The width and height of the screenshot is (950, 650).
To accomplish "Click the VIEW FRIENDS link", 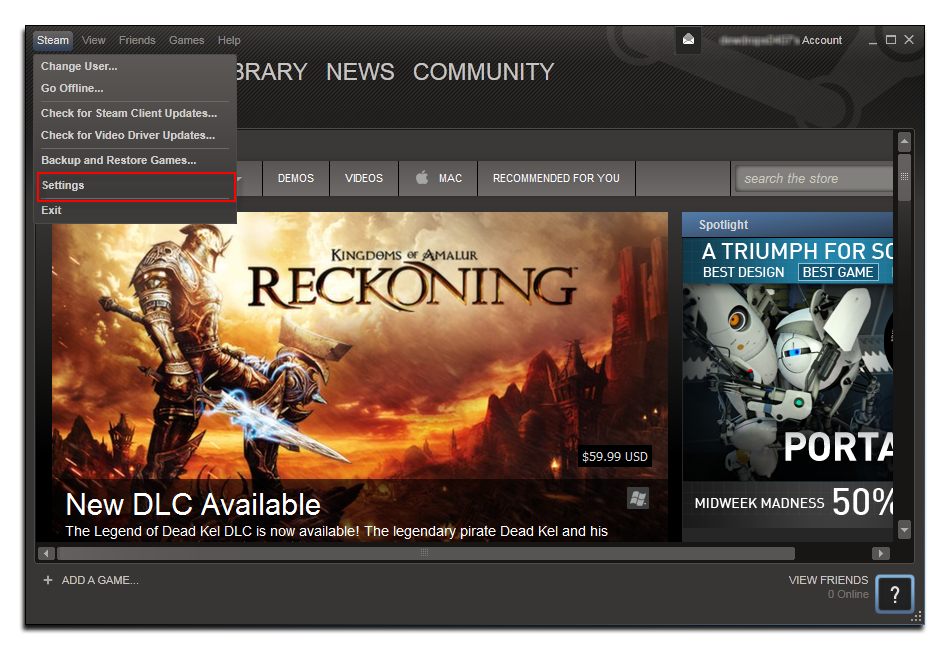I will pyautogui.click(x=828, y=580).
